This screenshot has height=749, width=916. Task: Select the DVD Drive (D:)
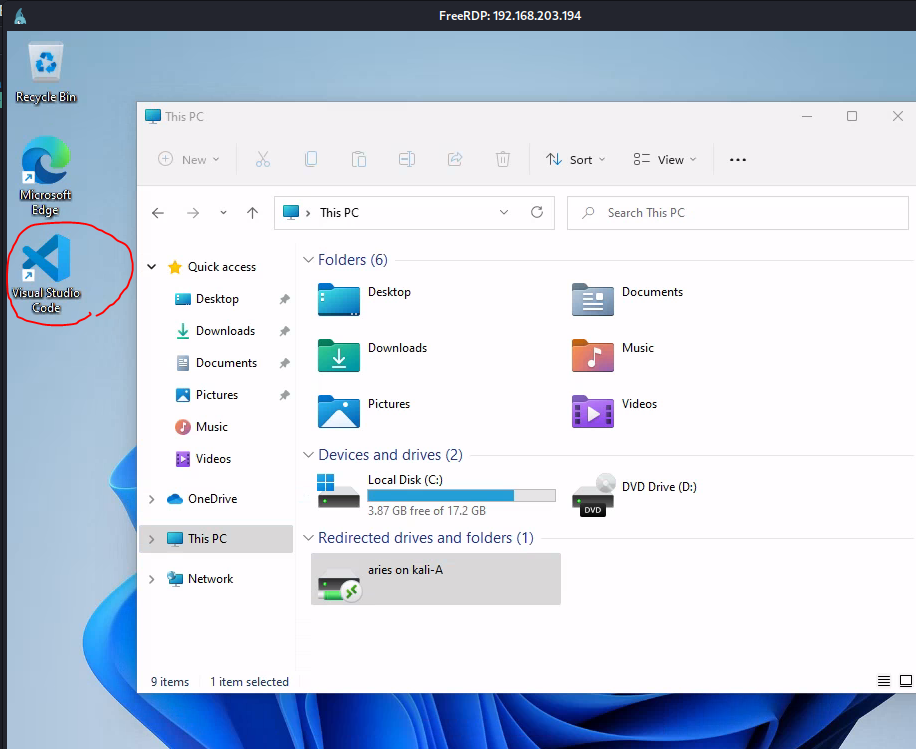click(634, 495)
